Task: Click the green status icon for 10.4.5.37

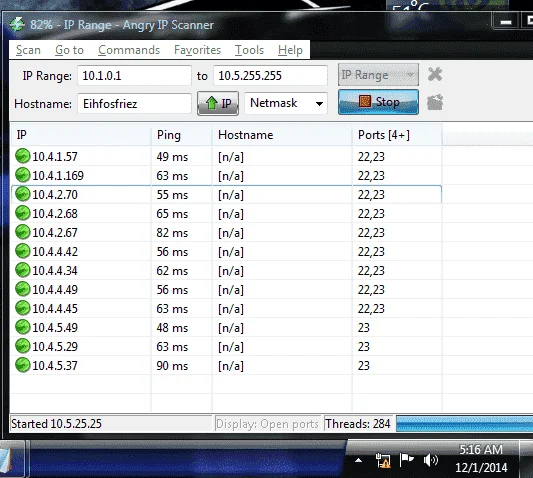Action: tap(23, 365)
